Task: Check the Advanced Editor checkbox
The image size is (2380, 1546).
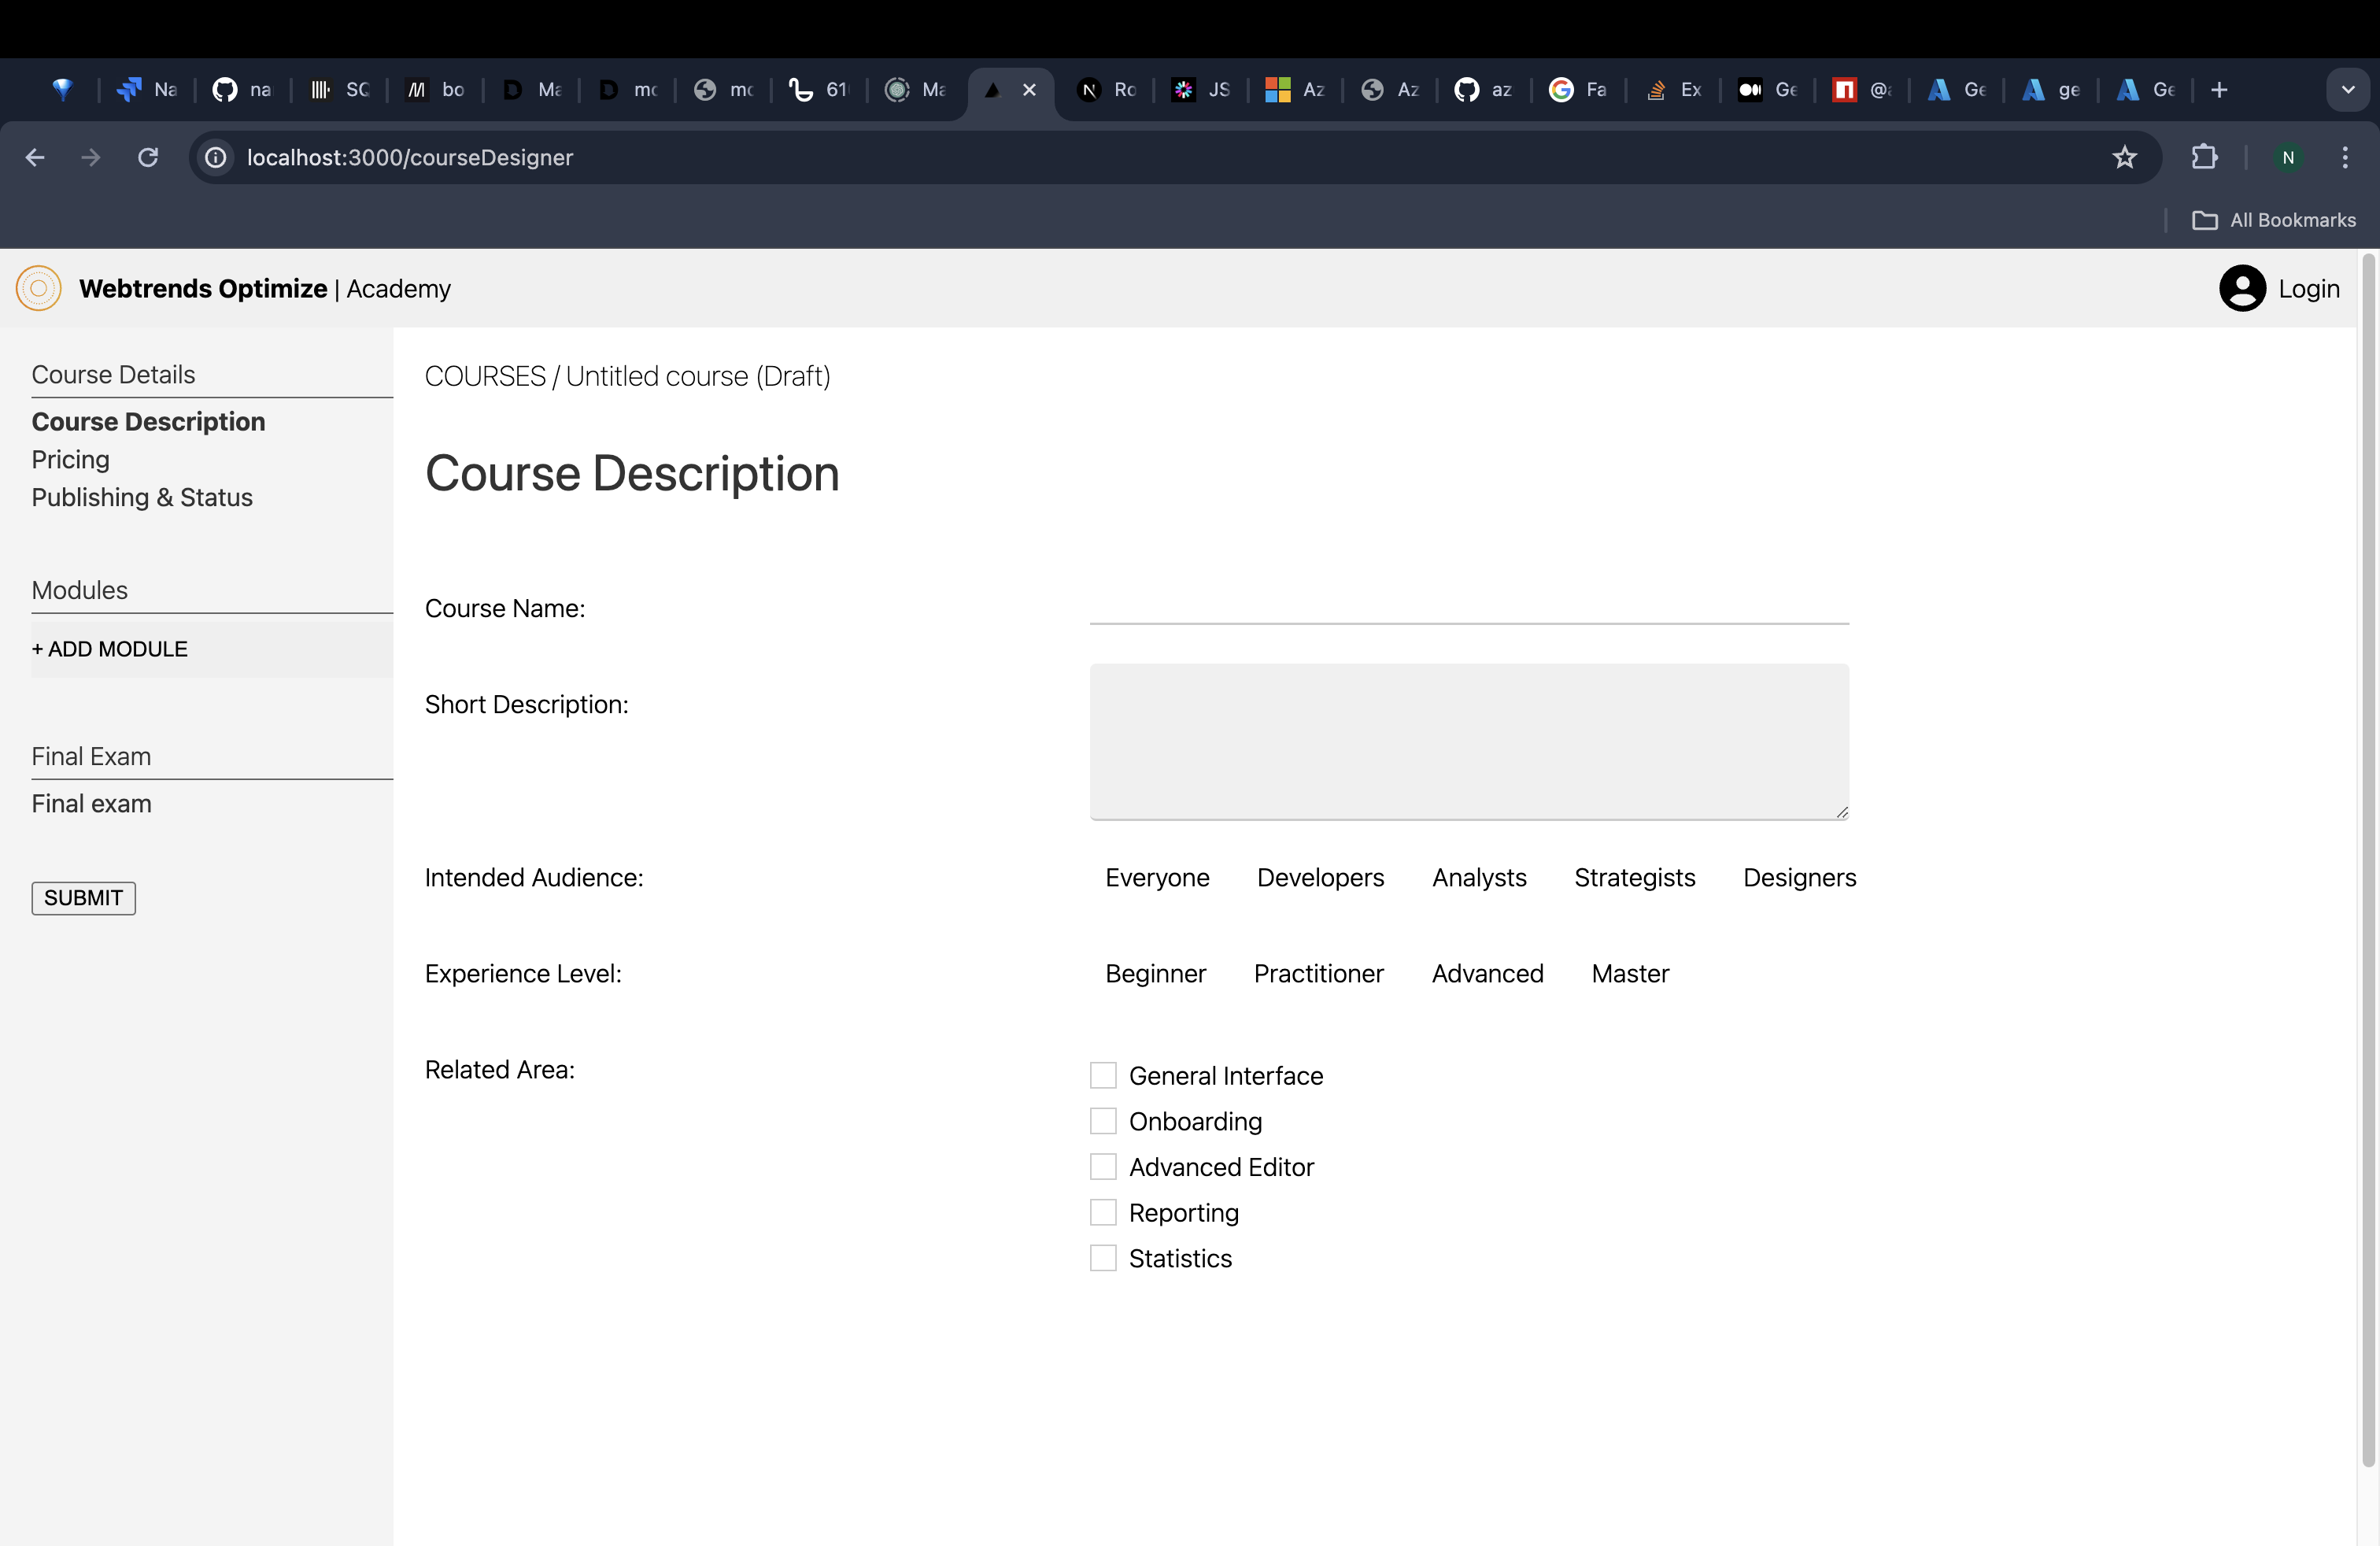Action: tap(1103, 1167)
